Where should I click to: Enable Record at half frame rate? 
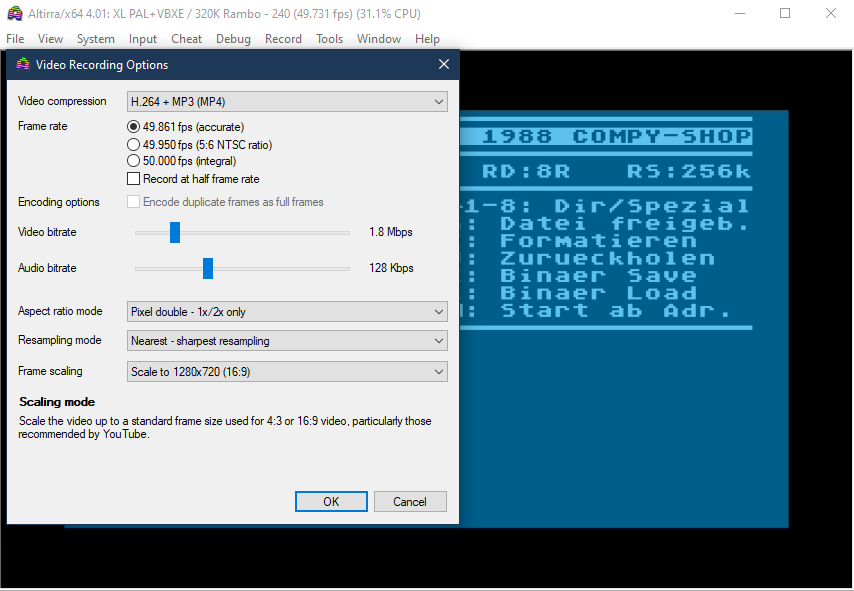coord(134,179)
